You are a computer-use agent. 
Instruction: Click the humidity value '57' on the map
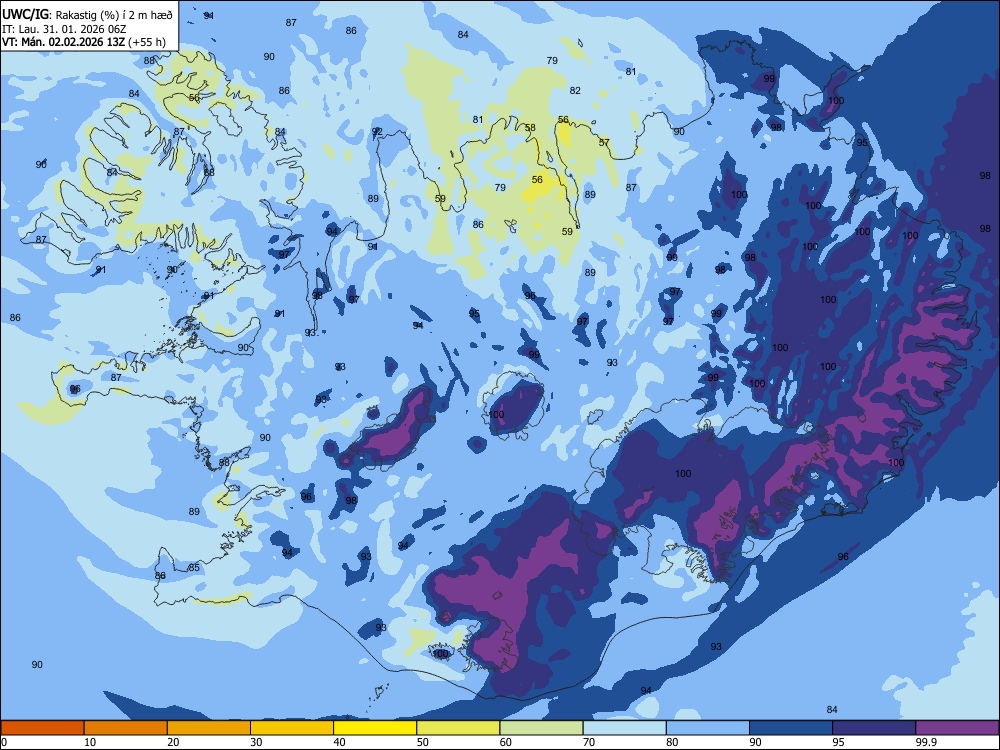click(604, 143)
